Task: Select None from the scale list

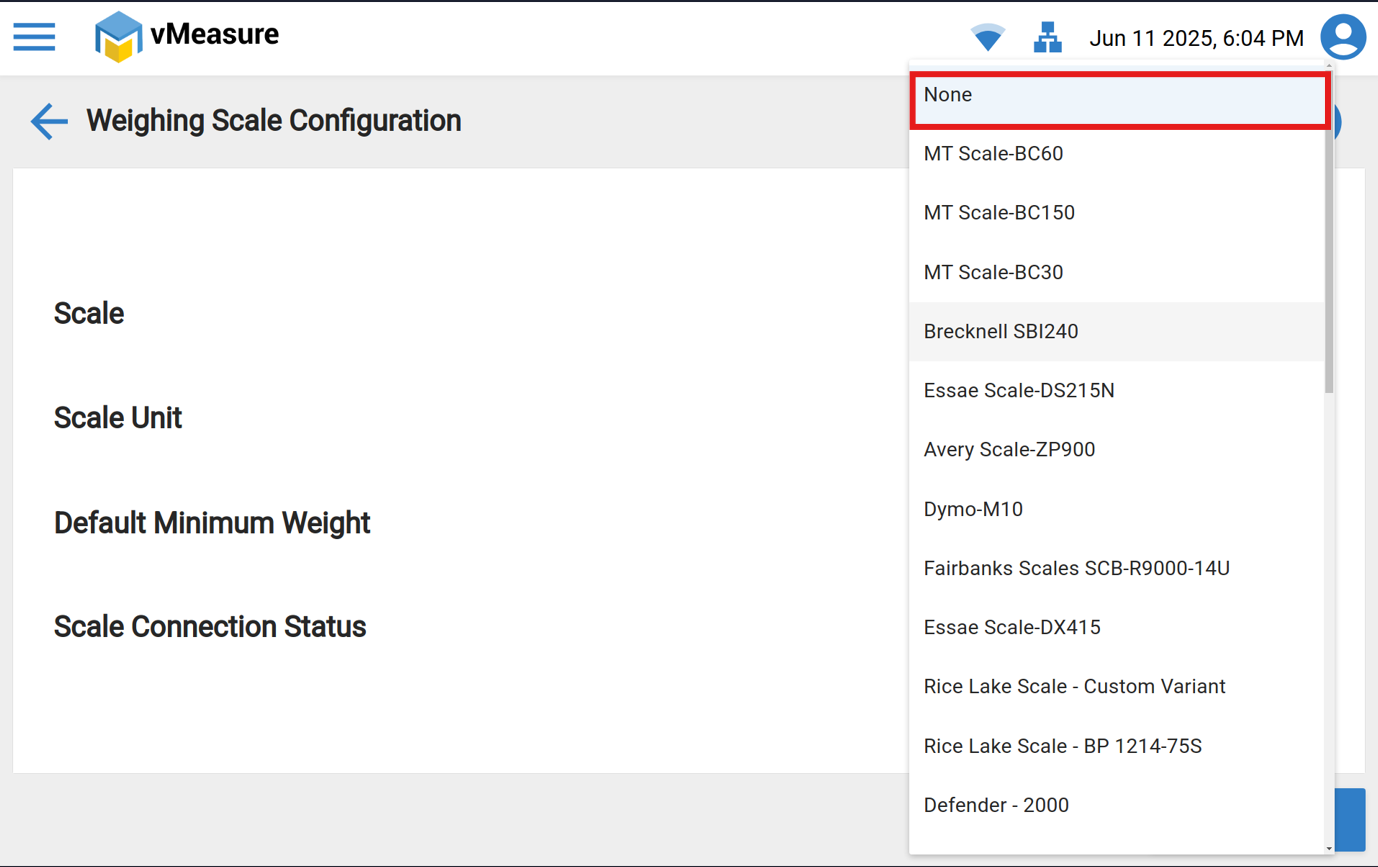Action: (1118, 96)
